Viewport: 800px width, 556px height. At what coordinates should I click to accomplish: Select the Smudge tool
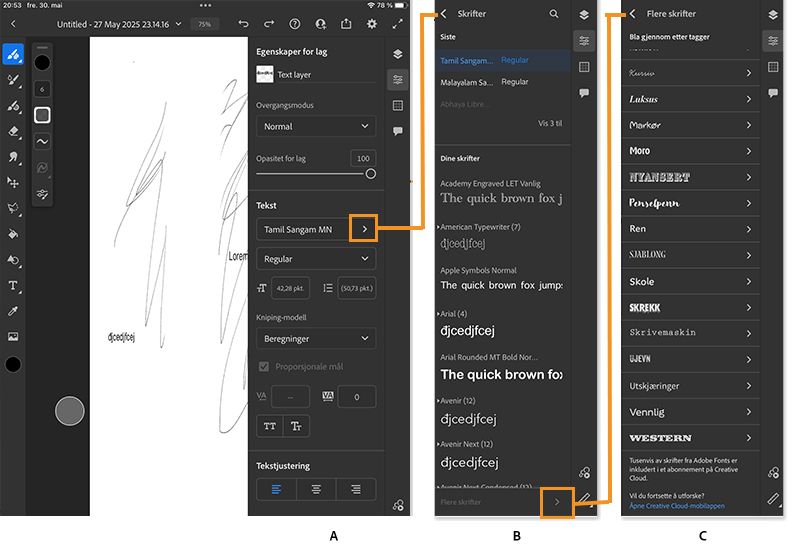click(13, 157)
